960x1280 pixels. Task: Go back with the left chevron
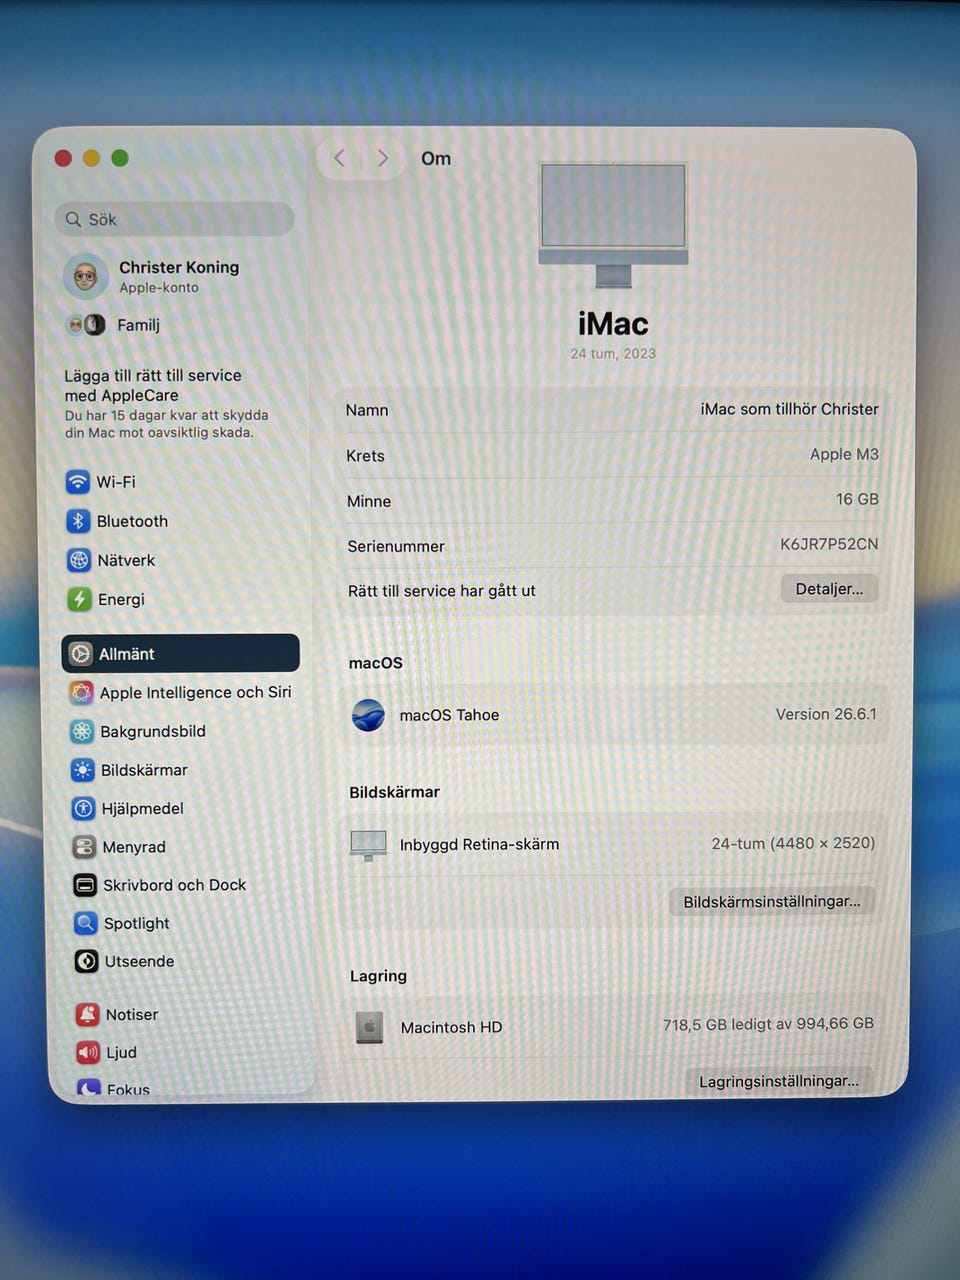tap(340, 158)
